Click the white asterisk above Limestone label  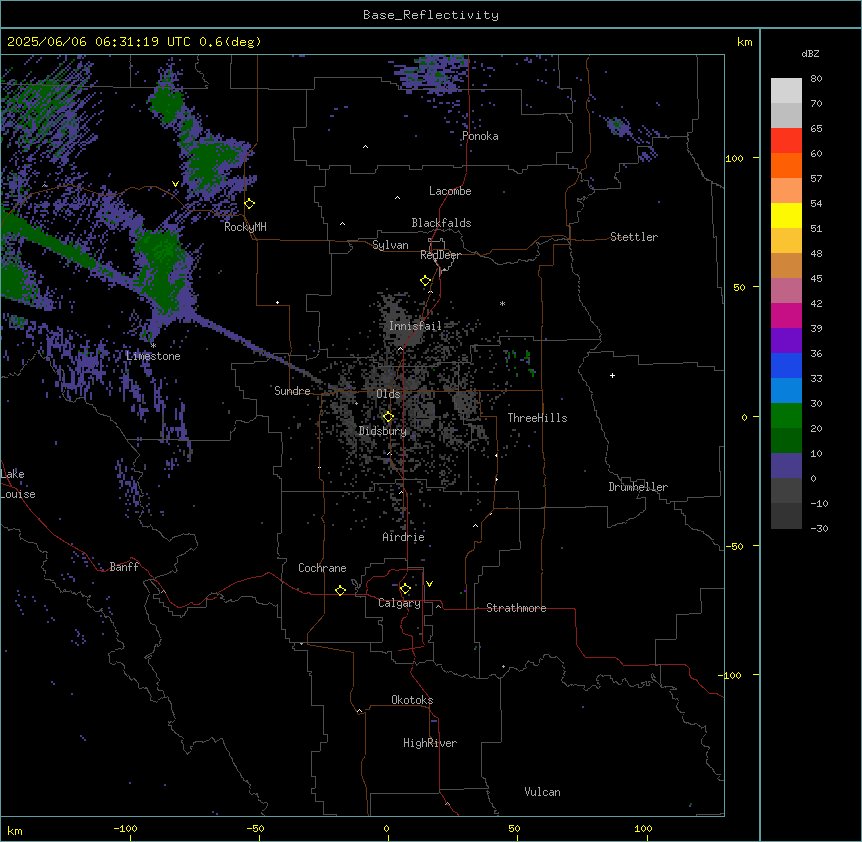point(153,346)
